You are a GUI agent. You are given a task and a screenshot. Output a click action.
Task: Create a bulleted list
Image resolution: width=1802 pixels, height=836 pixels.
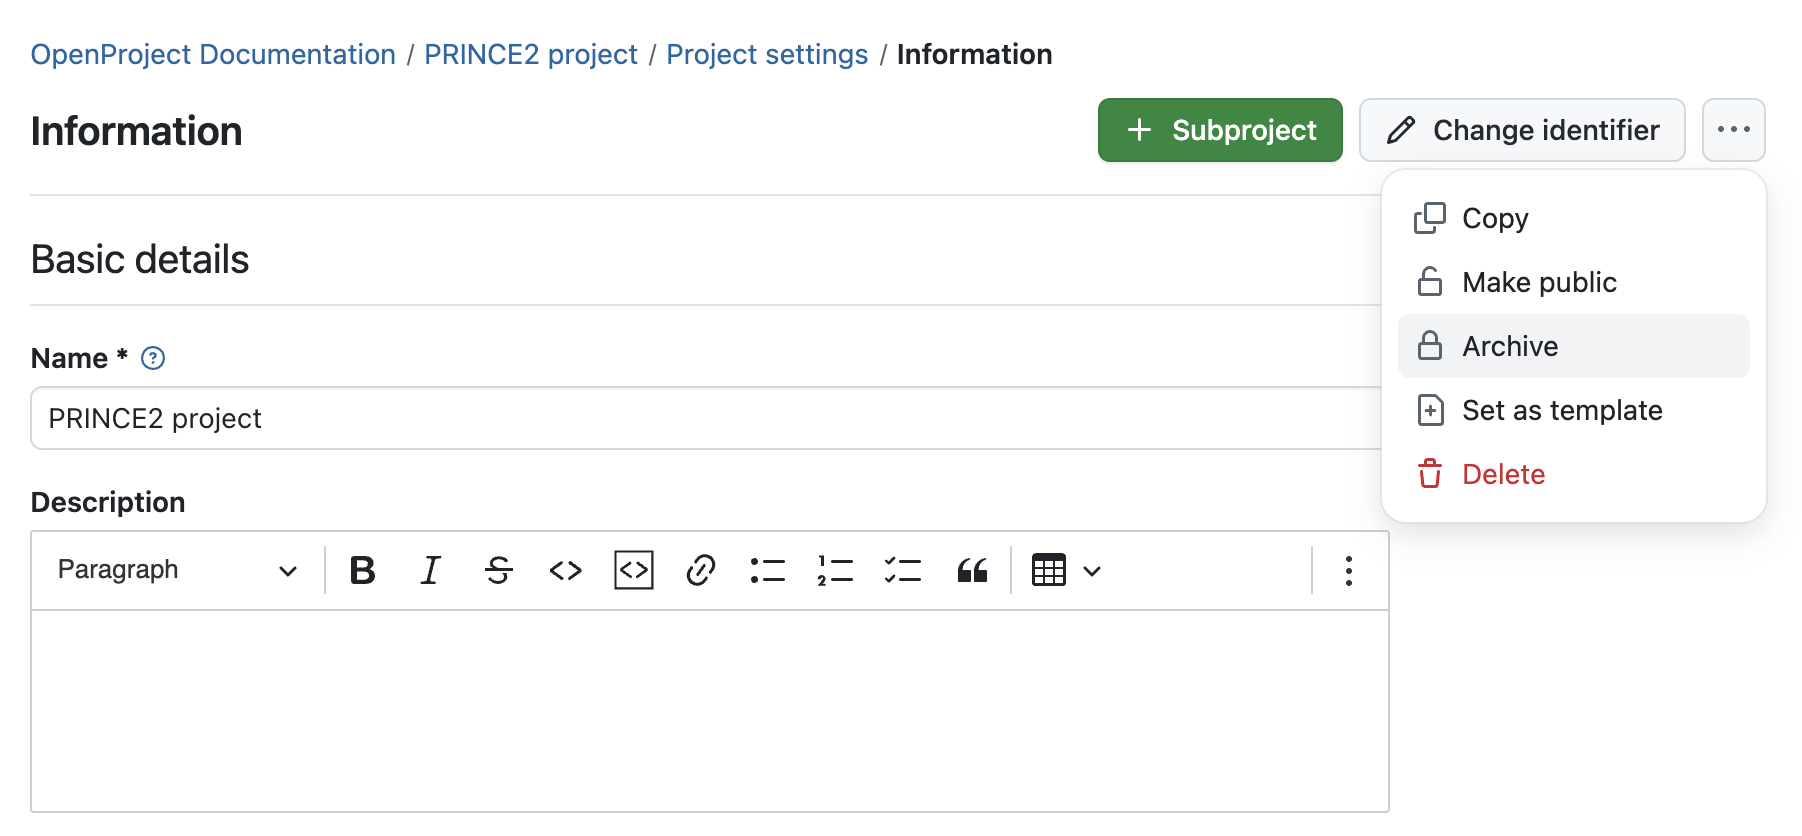click(768, 570)
